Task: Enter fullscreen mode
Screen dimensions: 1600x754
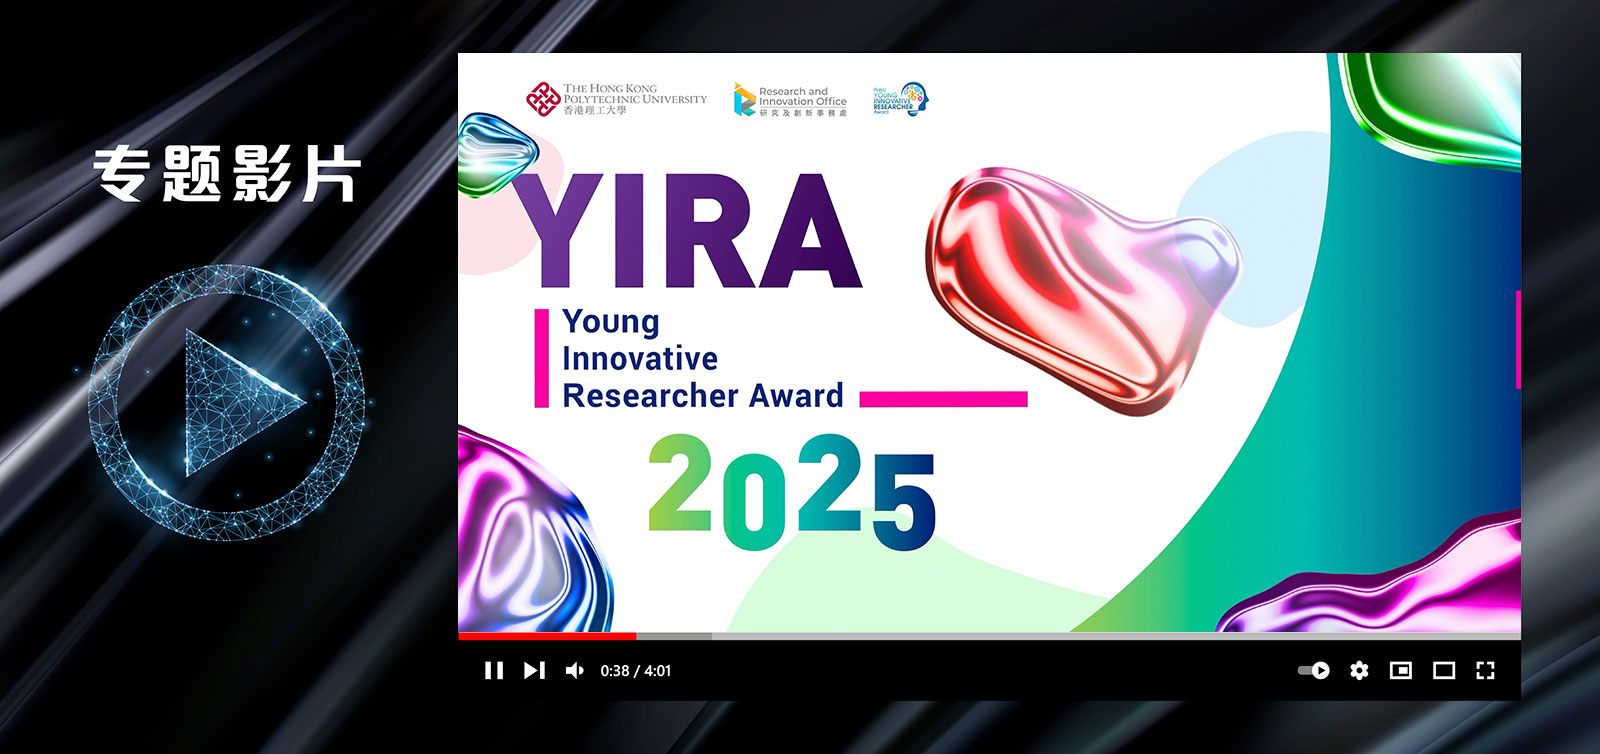Action: tap(1485, 671)
